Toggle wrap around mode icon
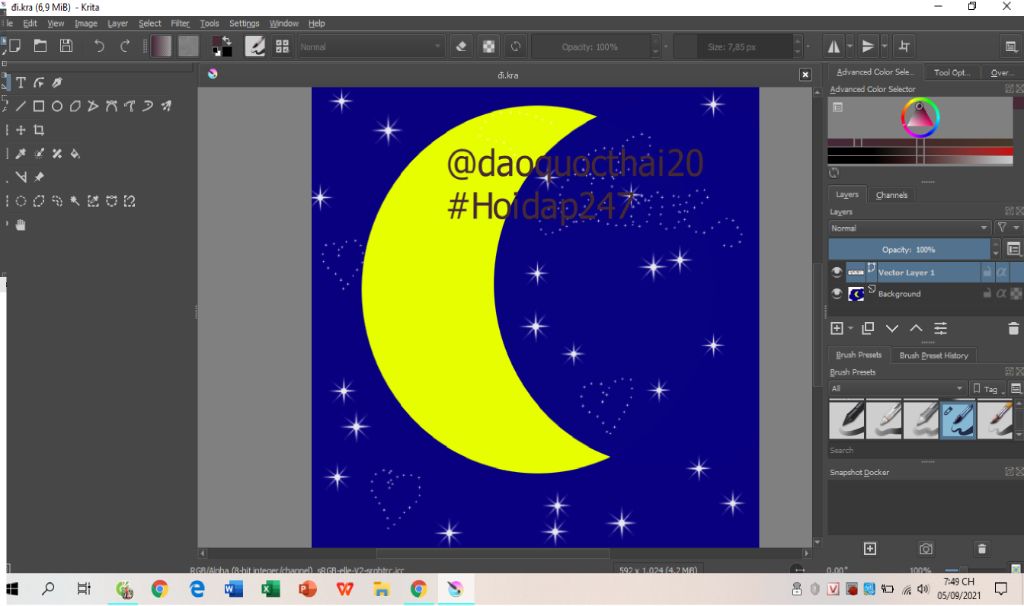Image resolution: width=1024 pixels, height=606 pixels. tap(904, 46)
